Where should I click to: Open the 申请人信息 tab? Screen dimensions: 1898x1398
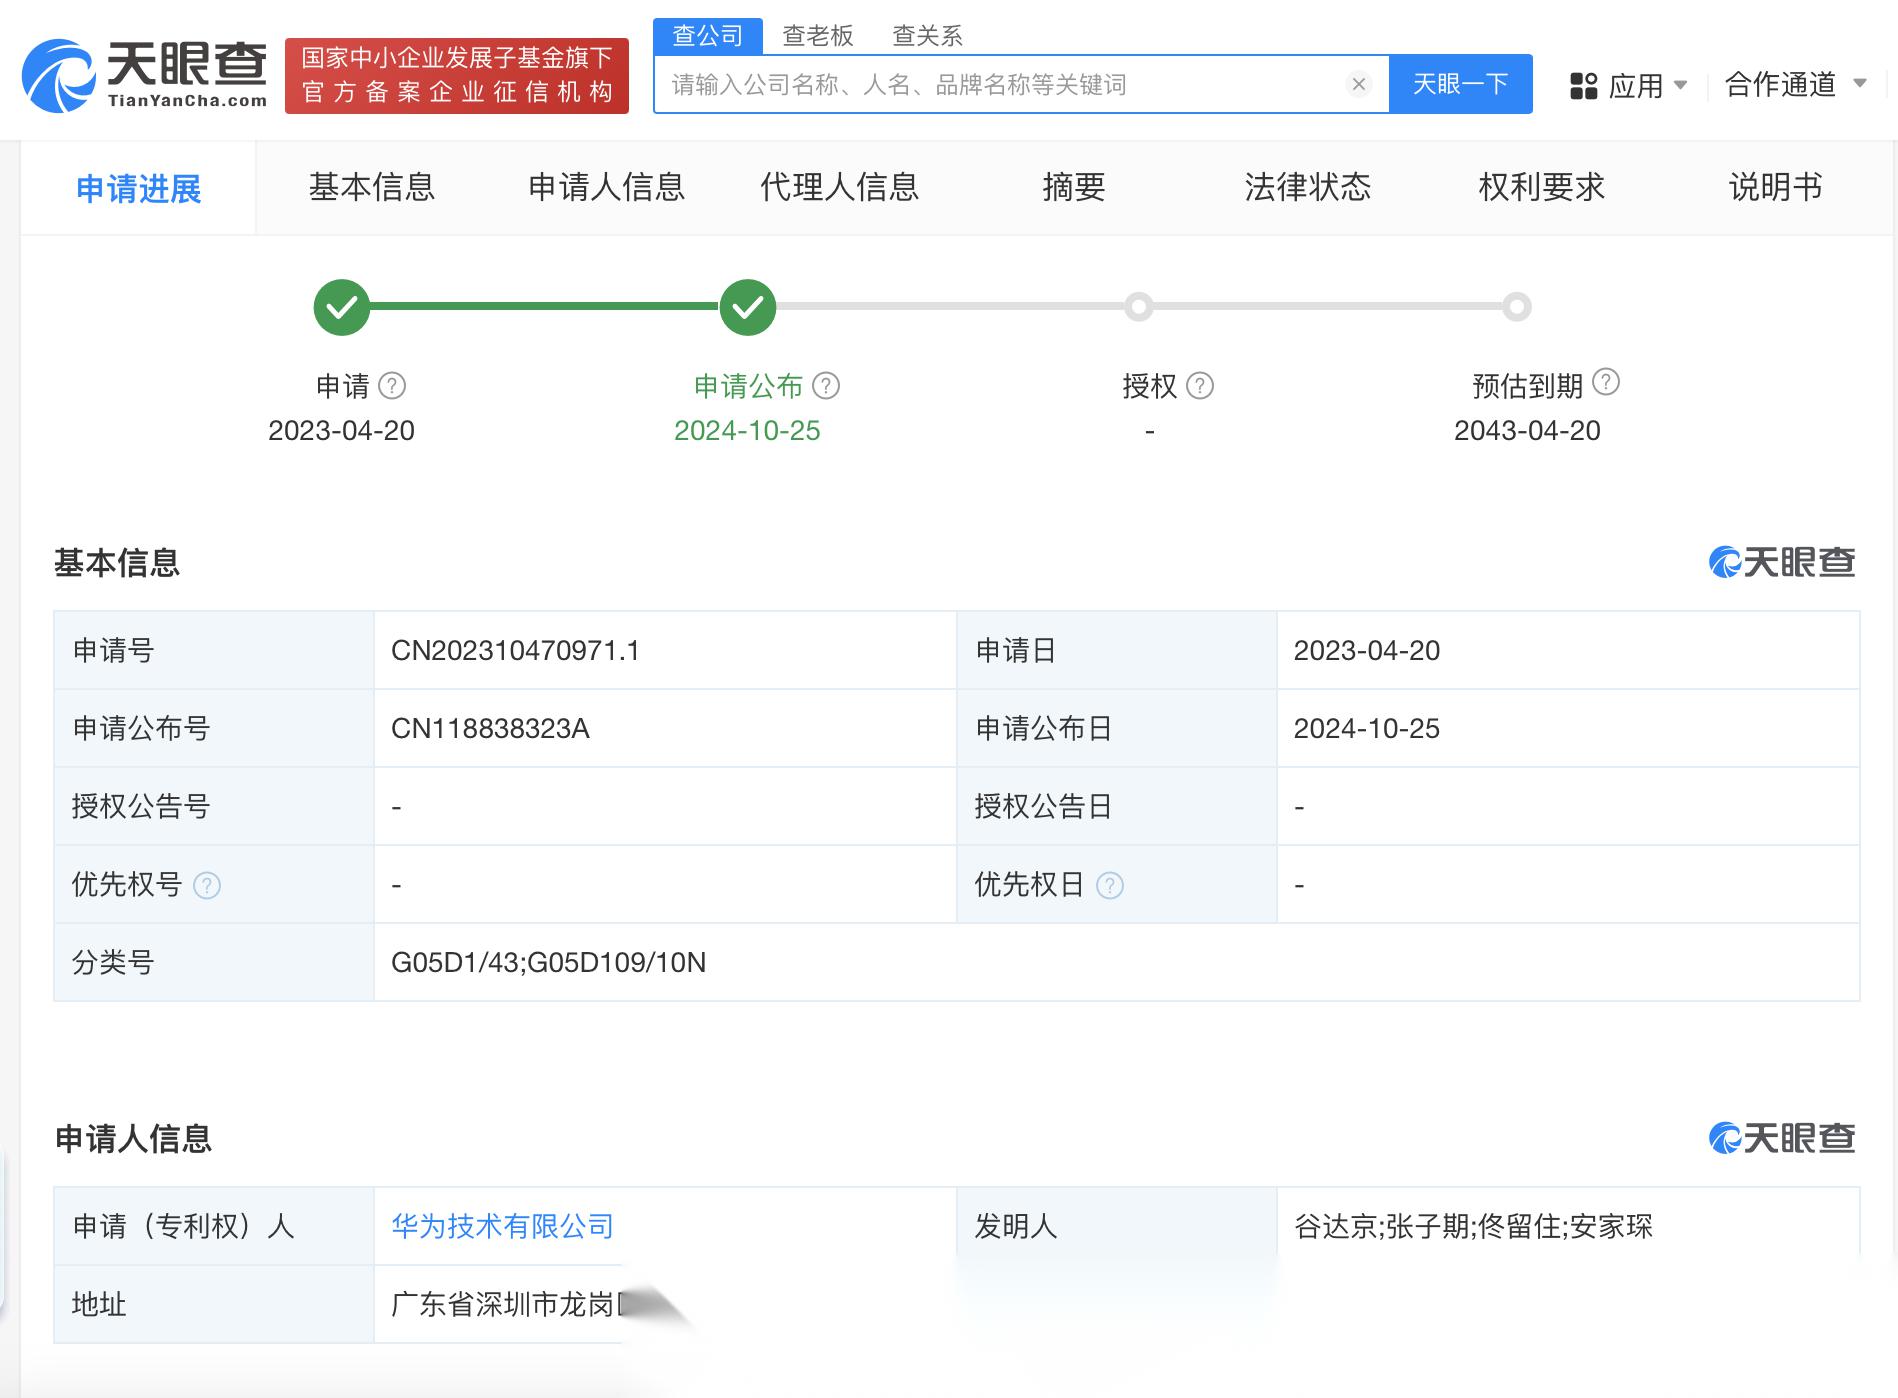coord(606,187)
